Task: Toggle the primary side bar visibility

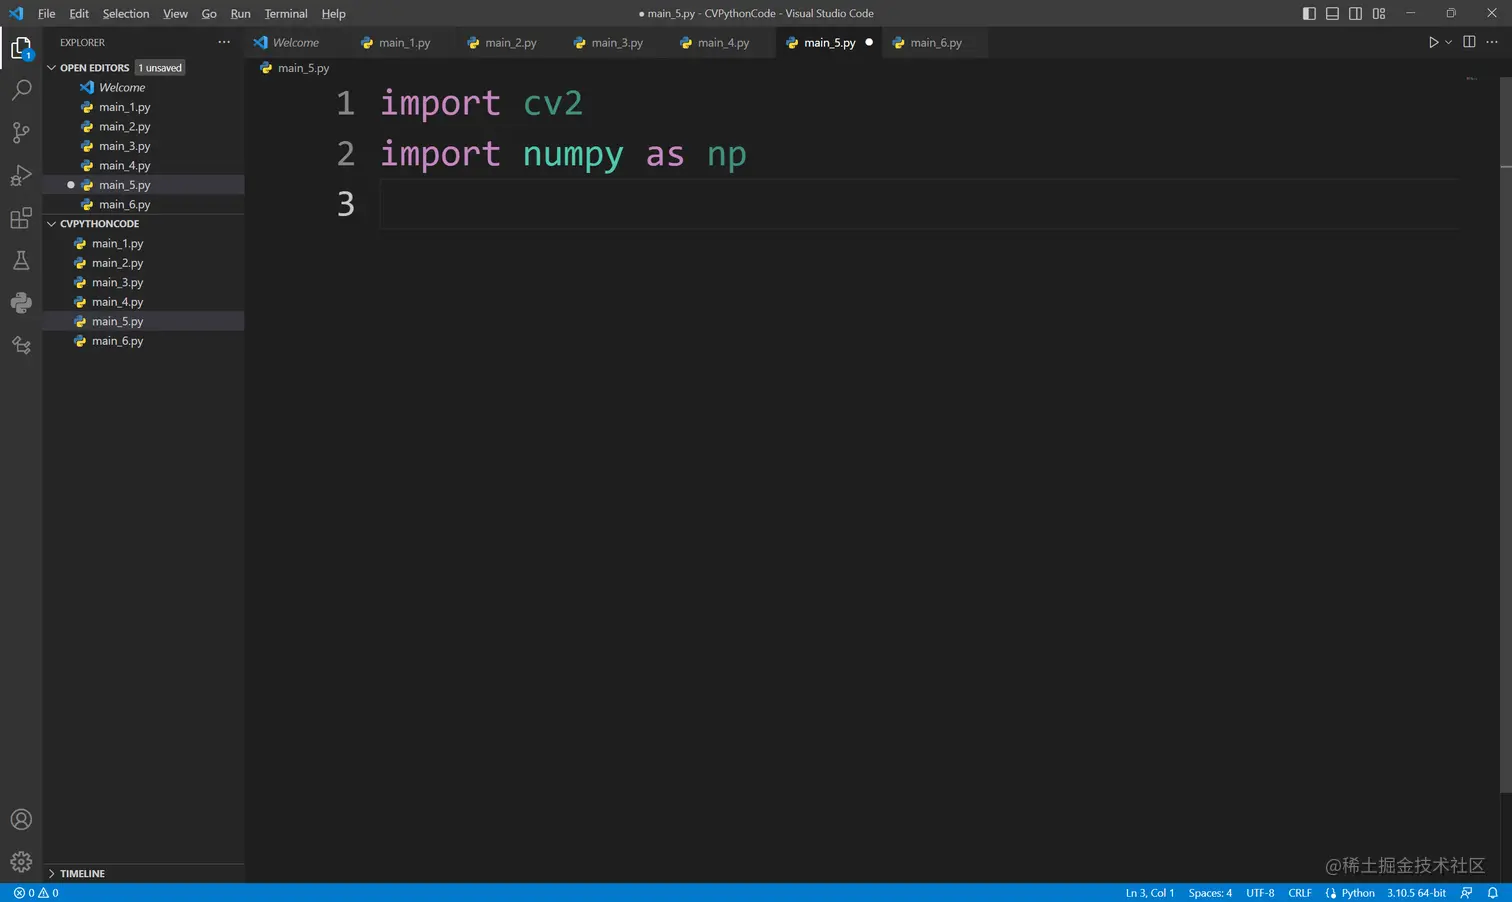Action: (1309, 13)
